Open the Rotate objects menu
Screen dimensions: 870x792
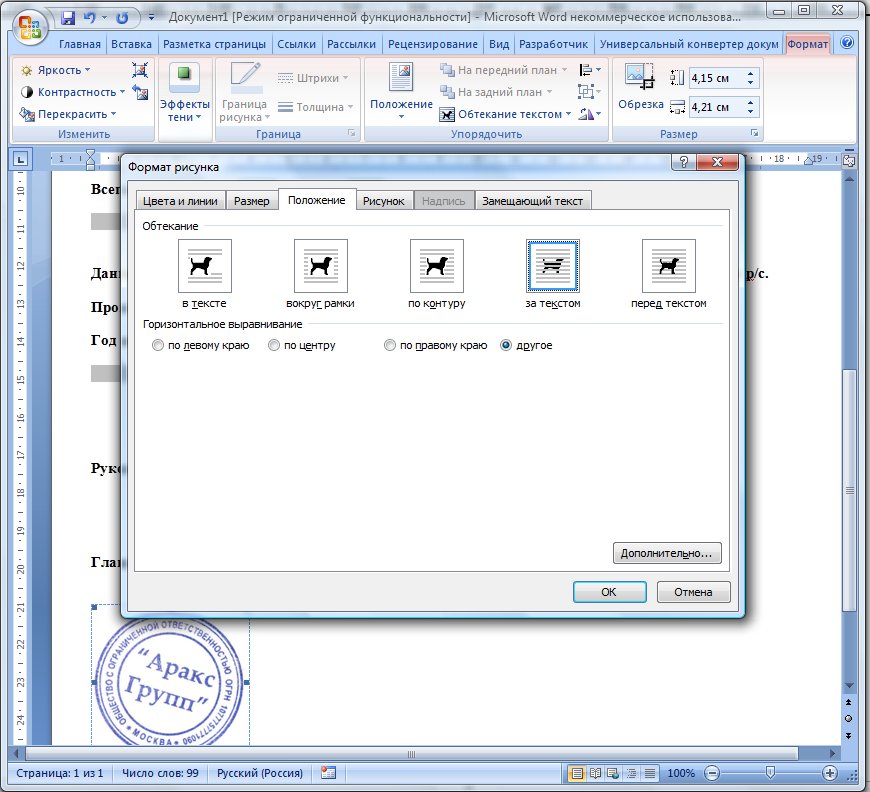(589, 114)
